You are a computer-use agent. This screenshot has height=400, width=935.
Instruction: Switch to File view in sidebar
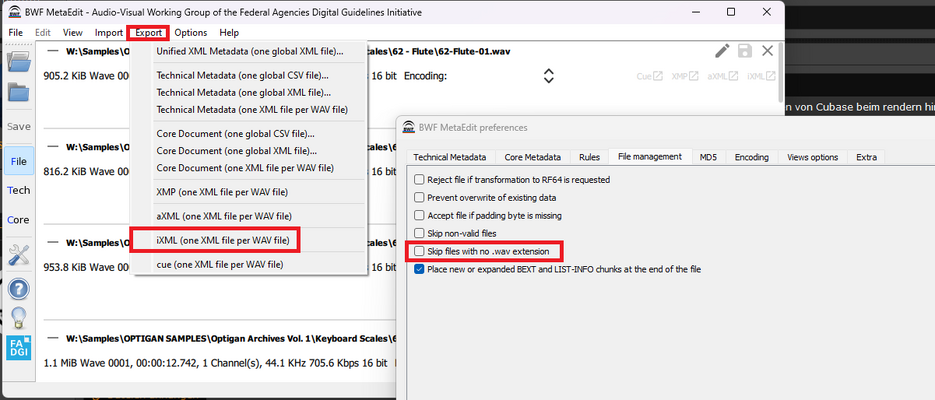click(x=18, y=162)
